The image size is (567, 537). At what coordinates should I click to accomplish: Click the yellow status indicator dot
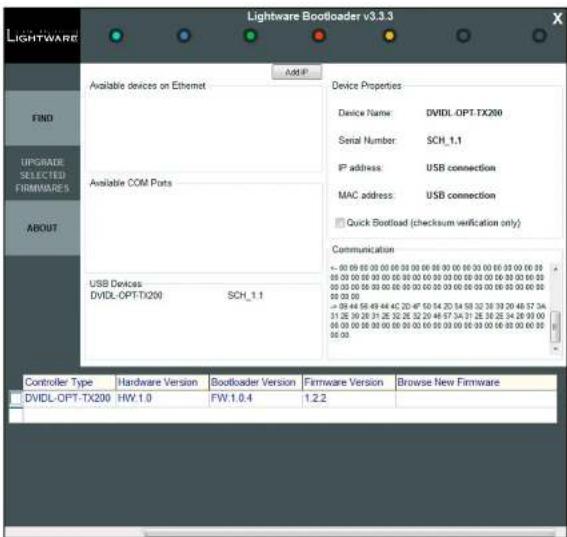(389, 36)
